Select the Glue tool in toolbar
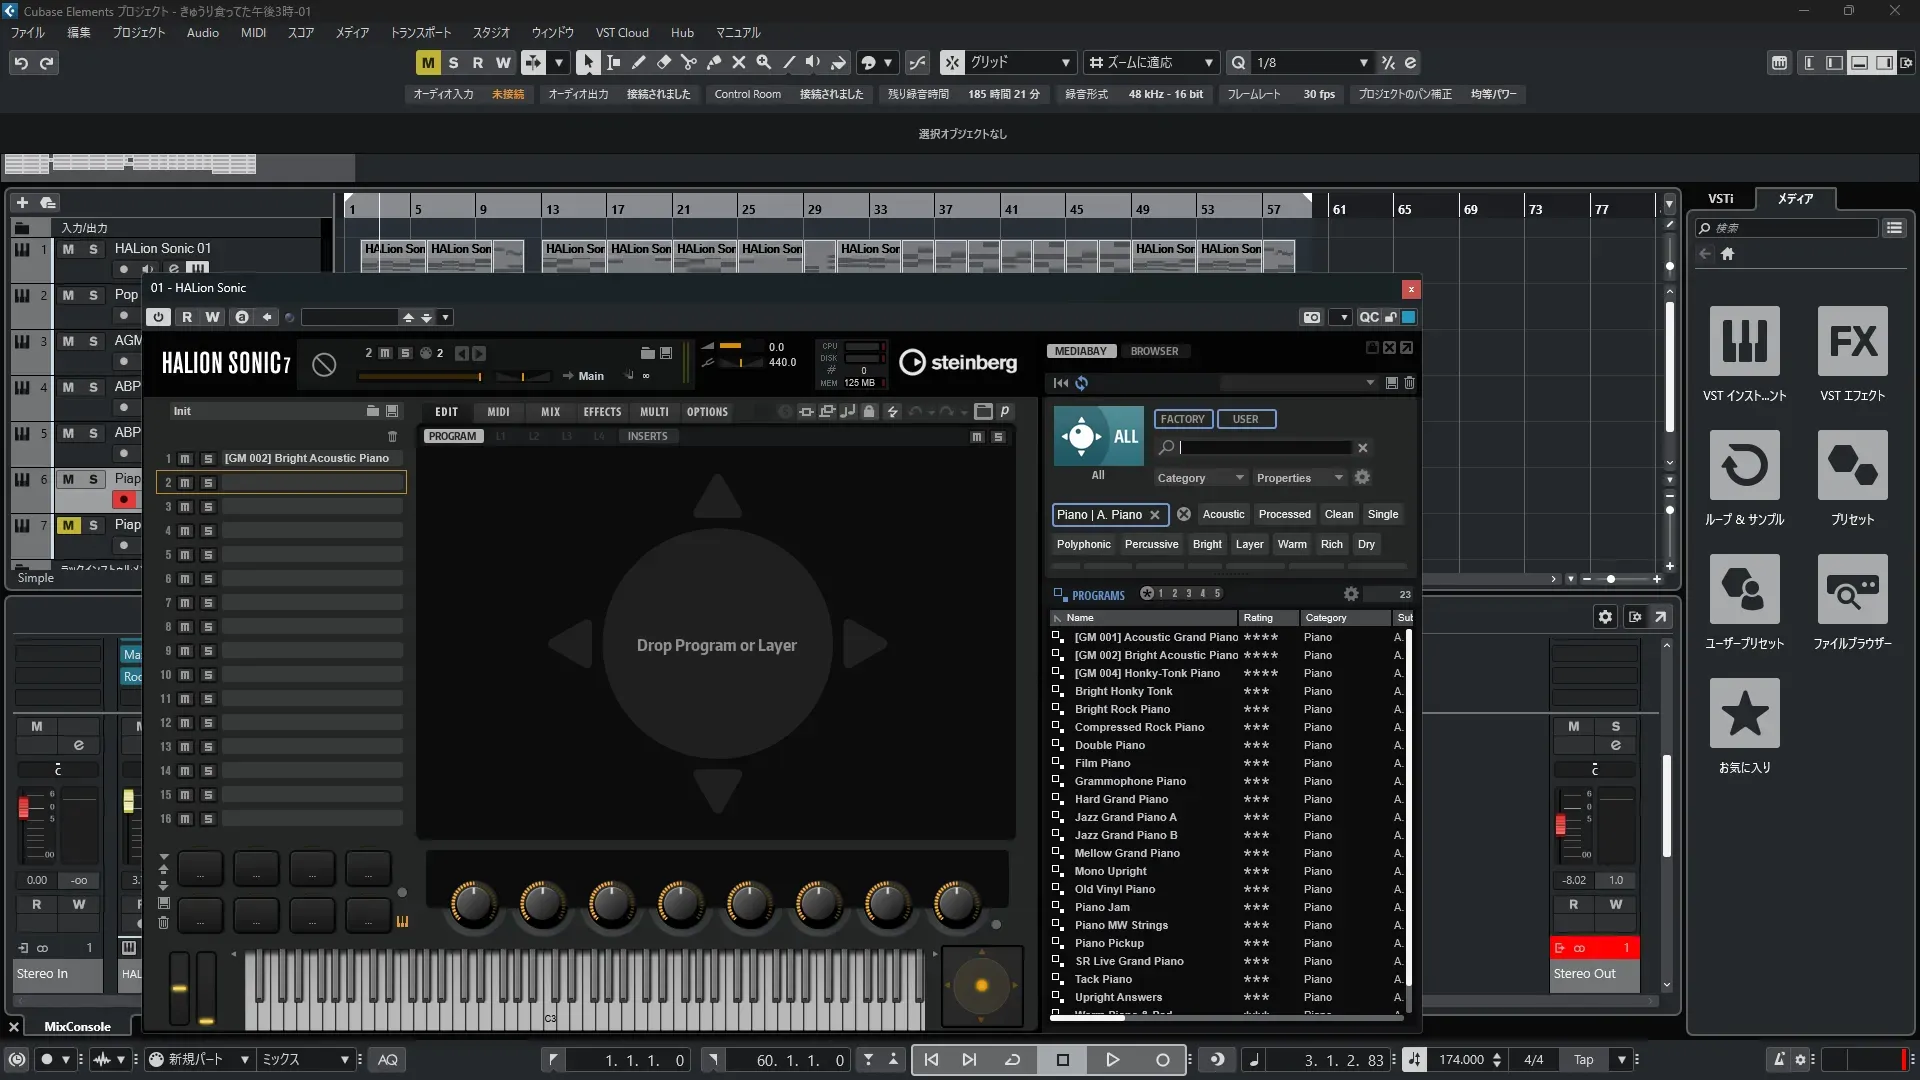1920x1080 pixels. tap(713, 62)
